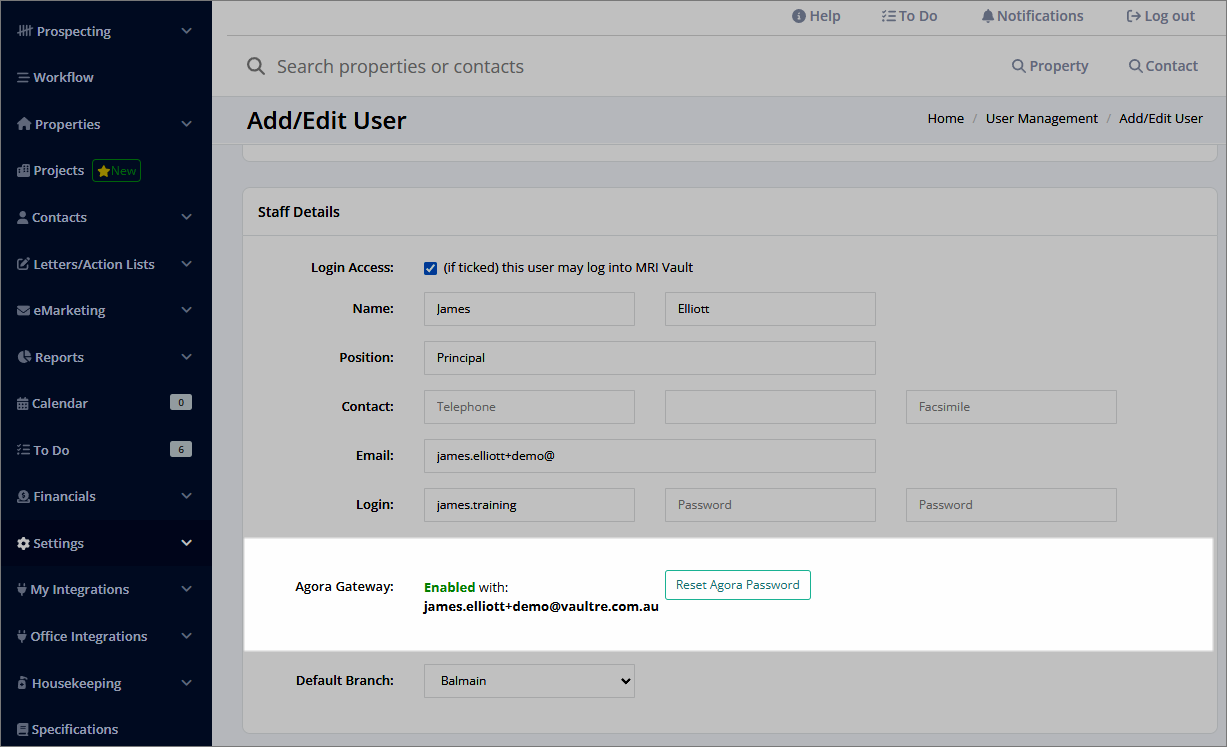
Task: Open the Specifications sidebar item
Action: [x=75, y=729]
